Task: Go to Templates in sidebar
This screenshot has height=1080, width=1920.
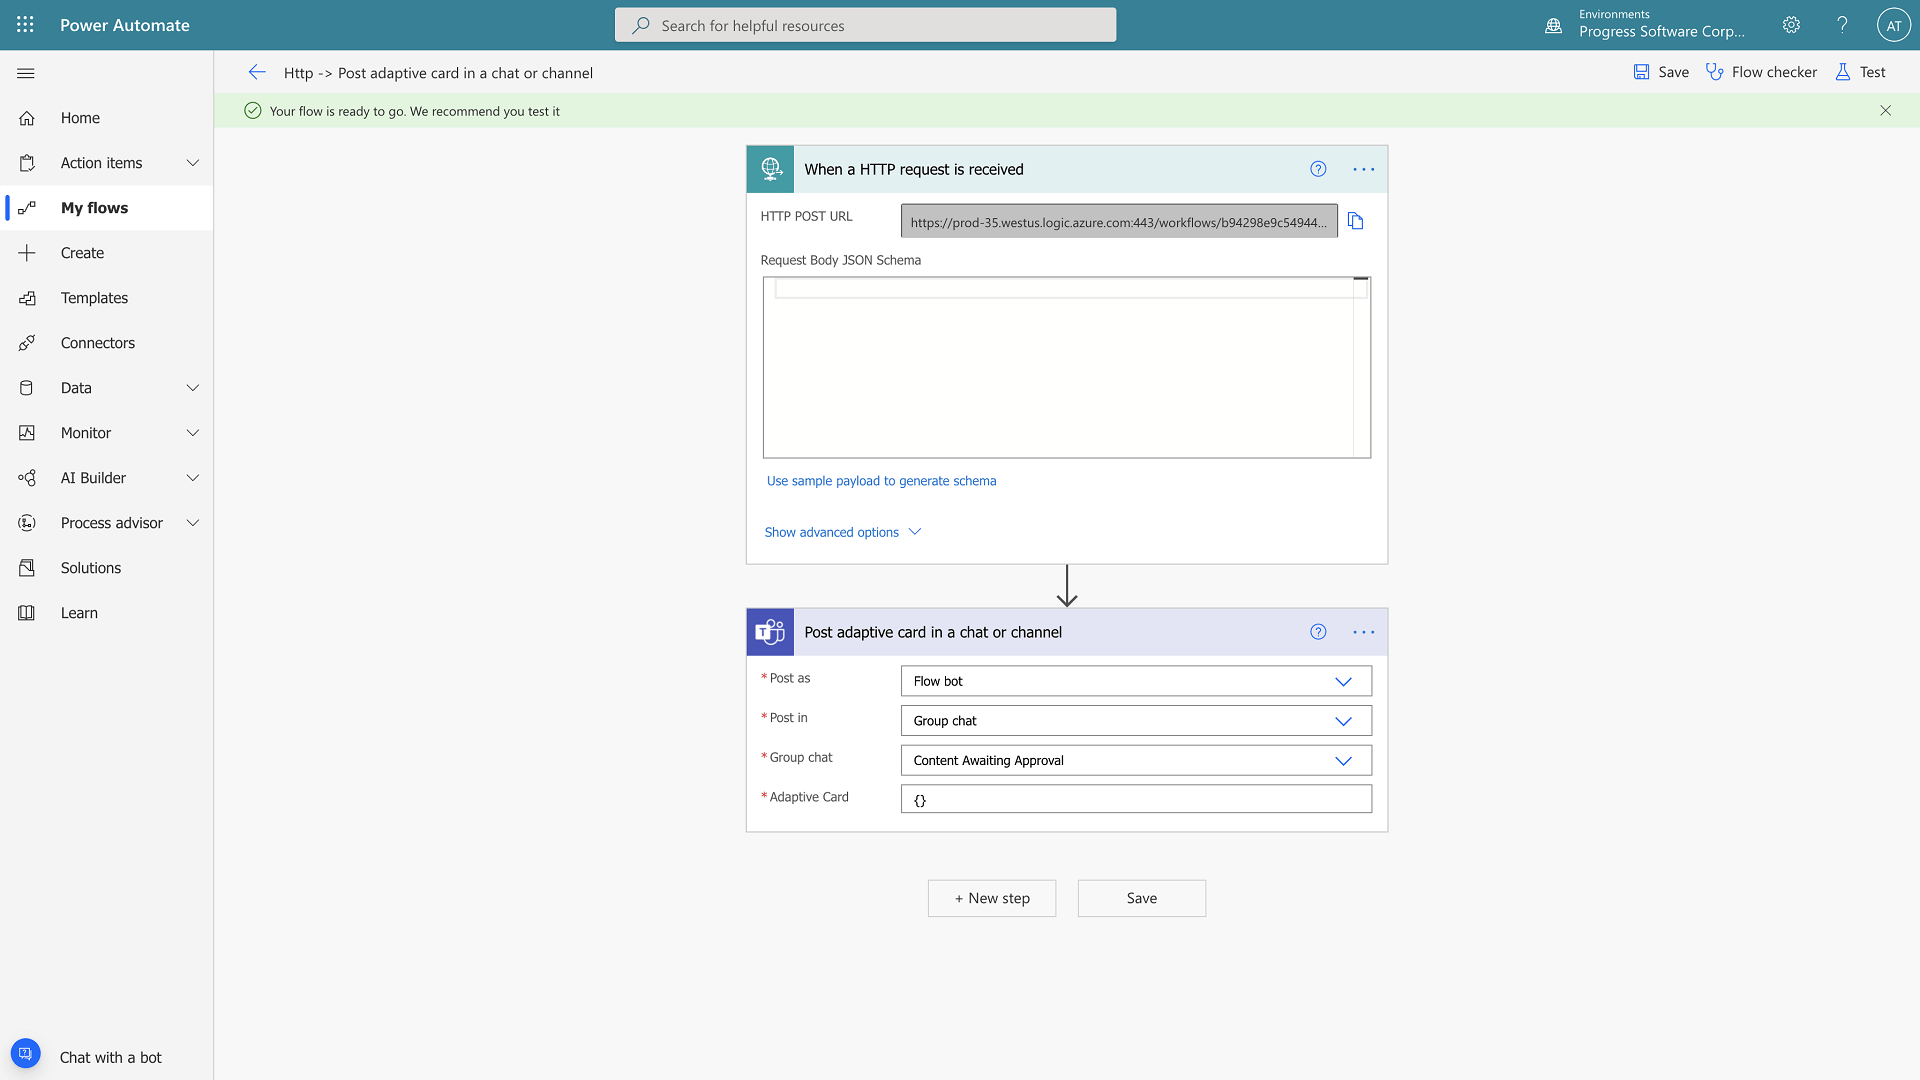Action: pyautogui.click(x=94, y=298)
